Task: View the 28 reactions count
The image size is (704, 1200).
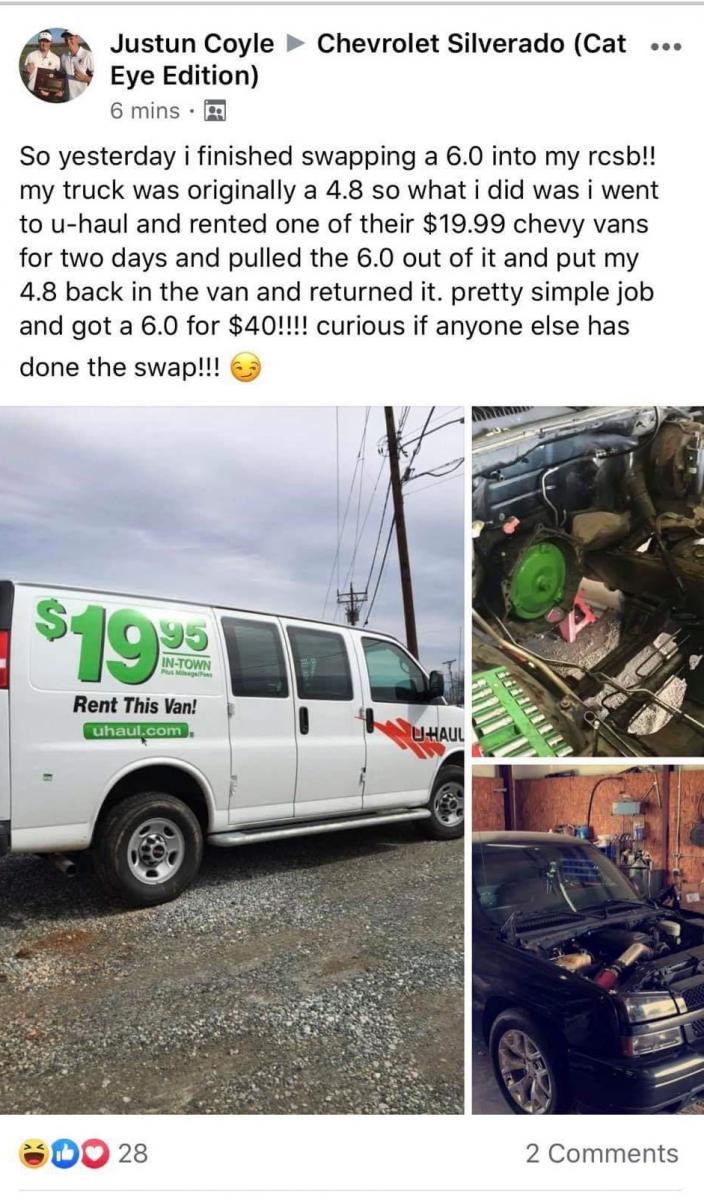Action: [133, 1153]
